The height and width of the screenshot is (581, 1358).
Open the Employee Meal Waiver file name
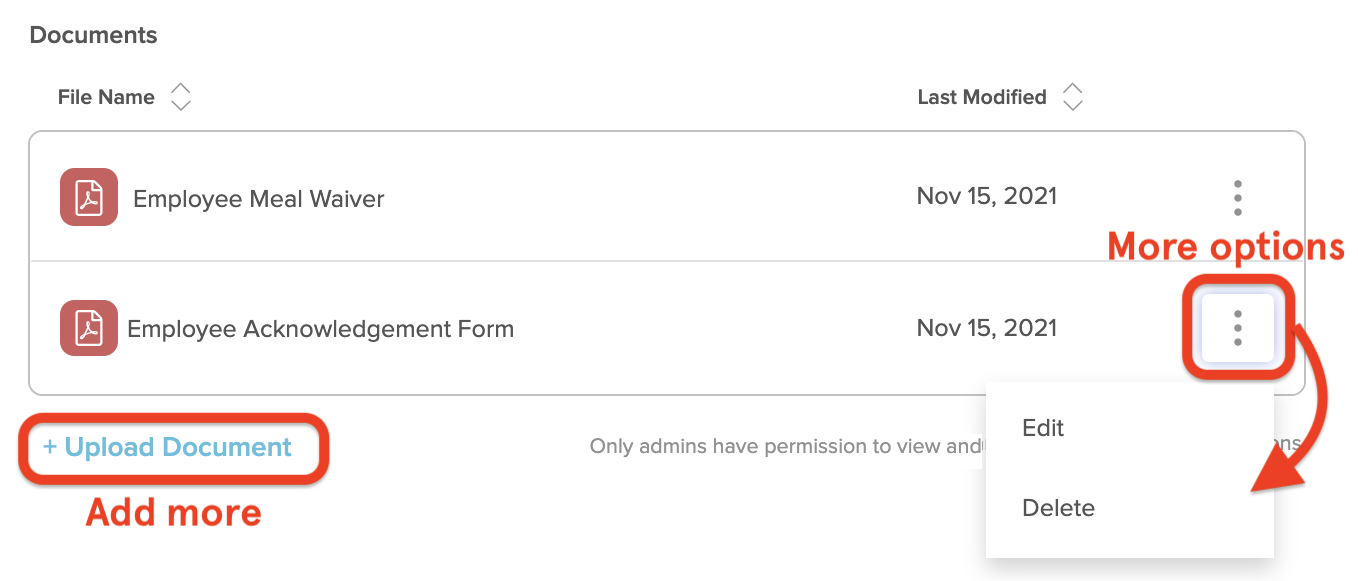pyautogui.click(x=259, y=199)
